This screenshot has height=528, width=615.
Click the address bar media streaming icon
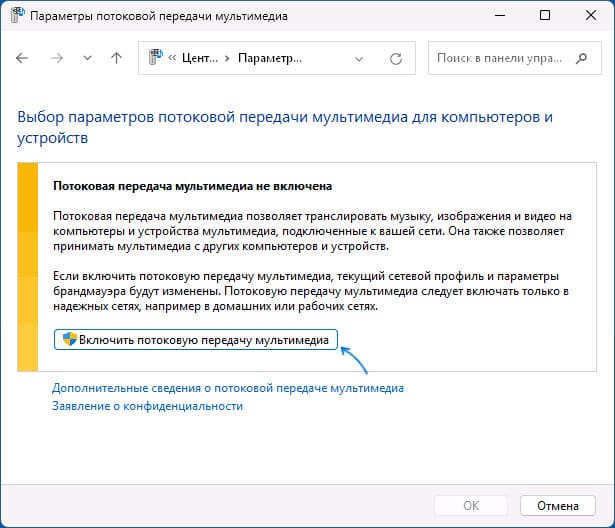[156, 57]
